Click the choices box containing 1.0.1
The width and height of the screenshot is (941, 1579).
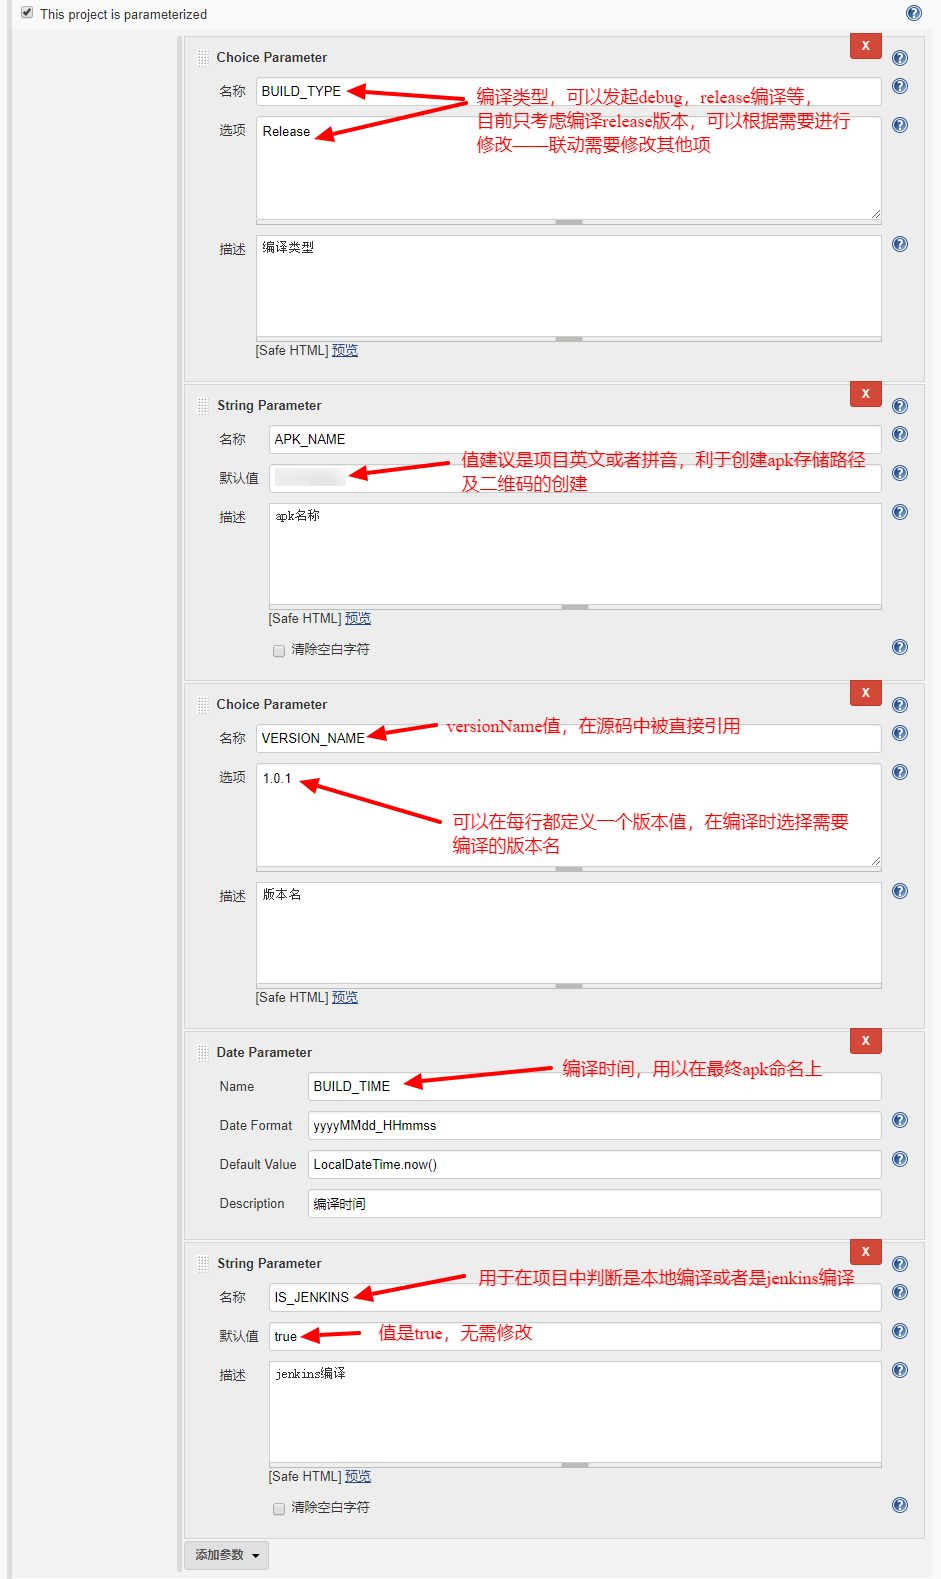pyautogui.click(x=569, y=815)
